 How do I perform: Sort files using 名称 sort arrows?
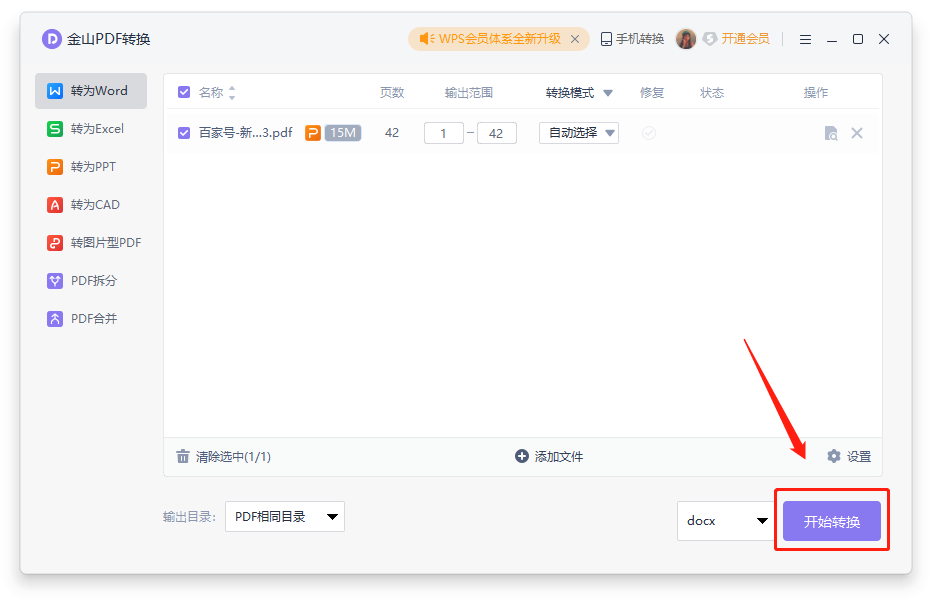(232, 93)
